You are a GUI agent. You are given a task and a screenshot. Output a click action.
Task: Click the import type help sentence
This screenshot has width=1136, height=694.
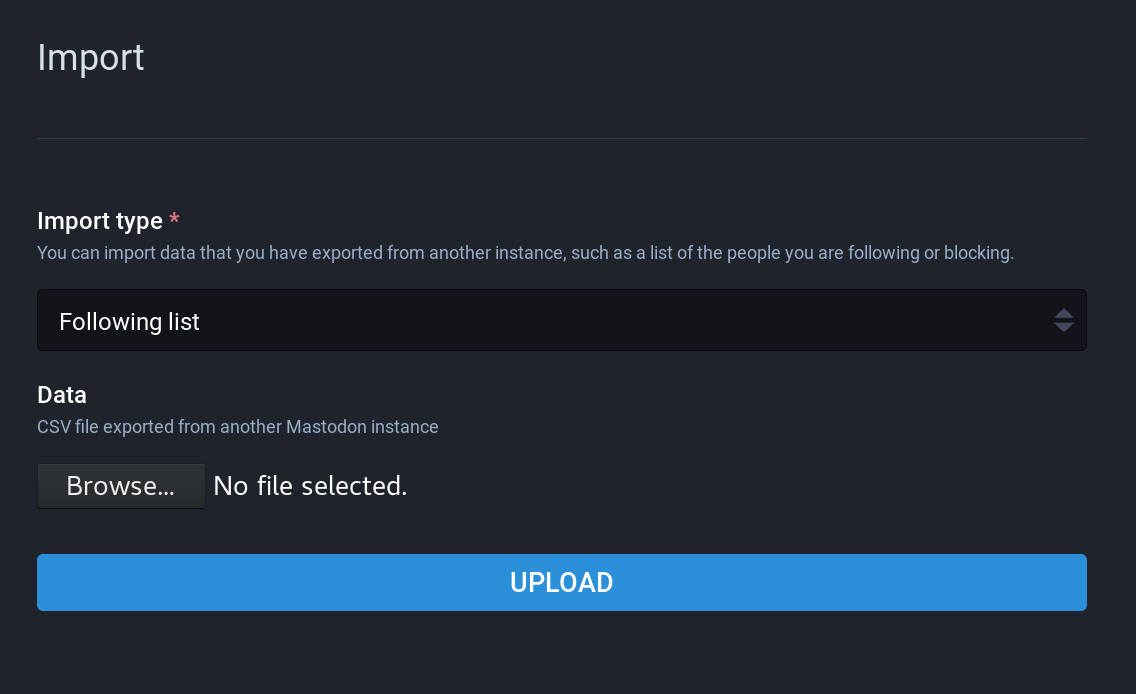click(525, 253)
